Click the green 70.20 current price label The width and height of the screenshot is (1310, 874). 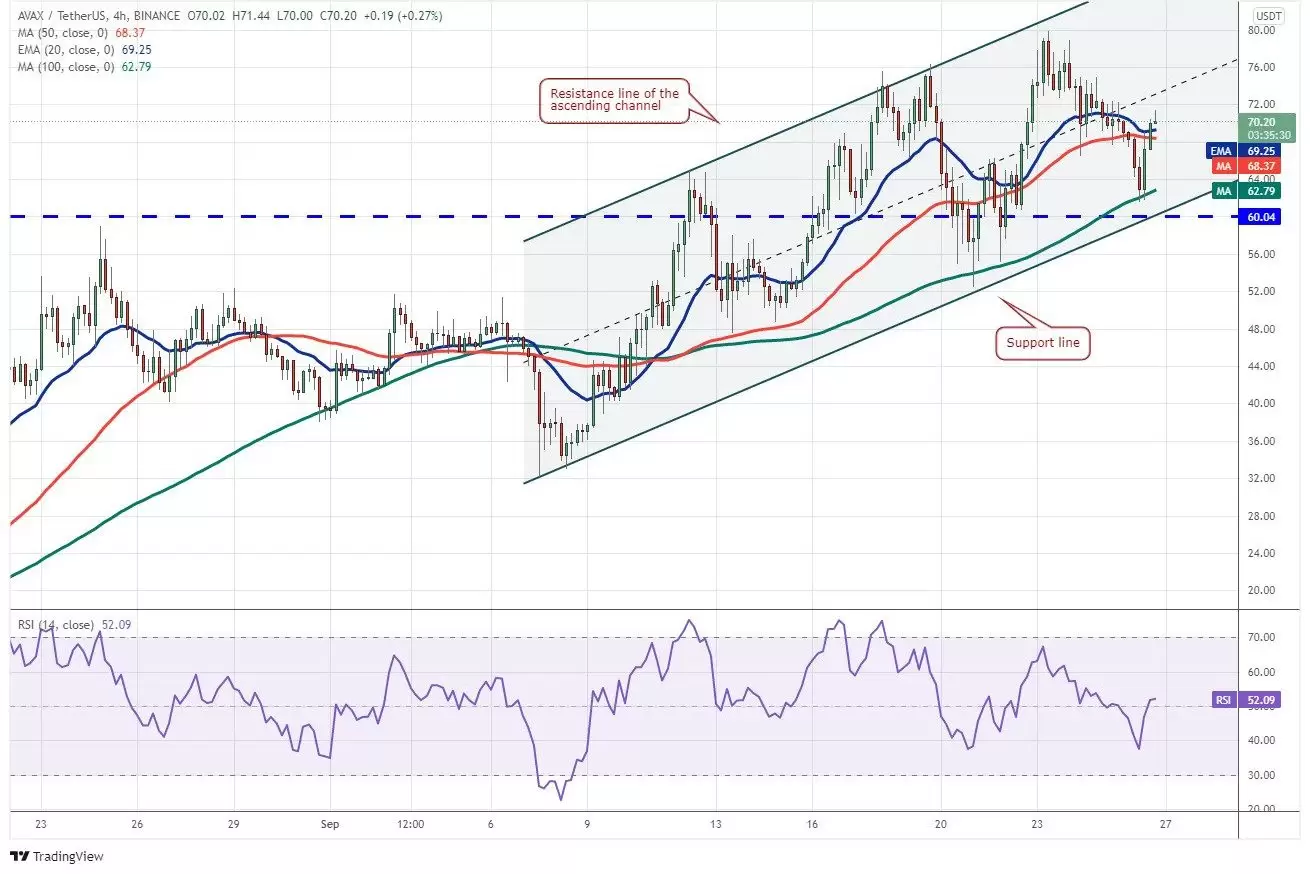point(1265,127)
